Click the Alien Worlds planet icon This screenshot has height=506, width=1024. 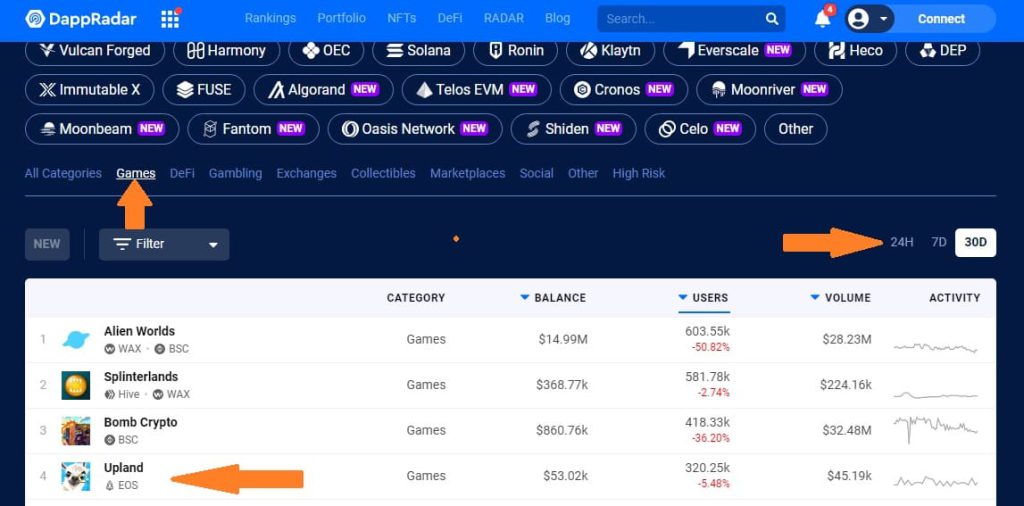coord(76,340)
